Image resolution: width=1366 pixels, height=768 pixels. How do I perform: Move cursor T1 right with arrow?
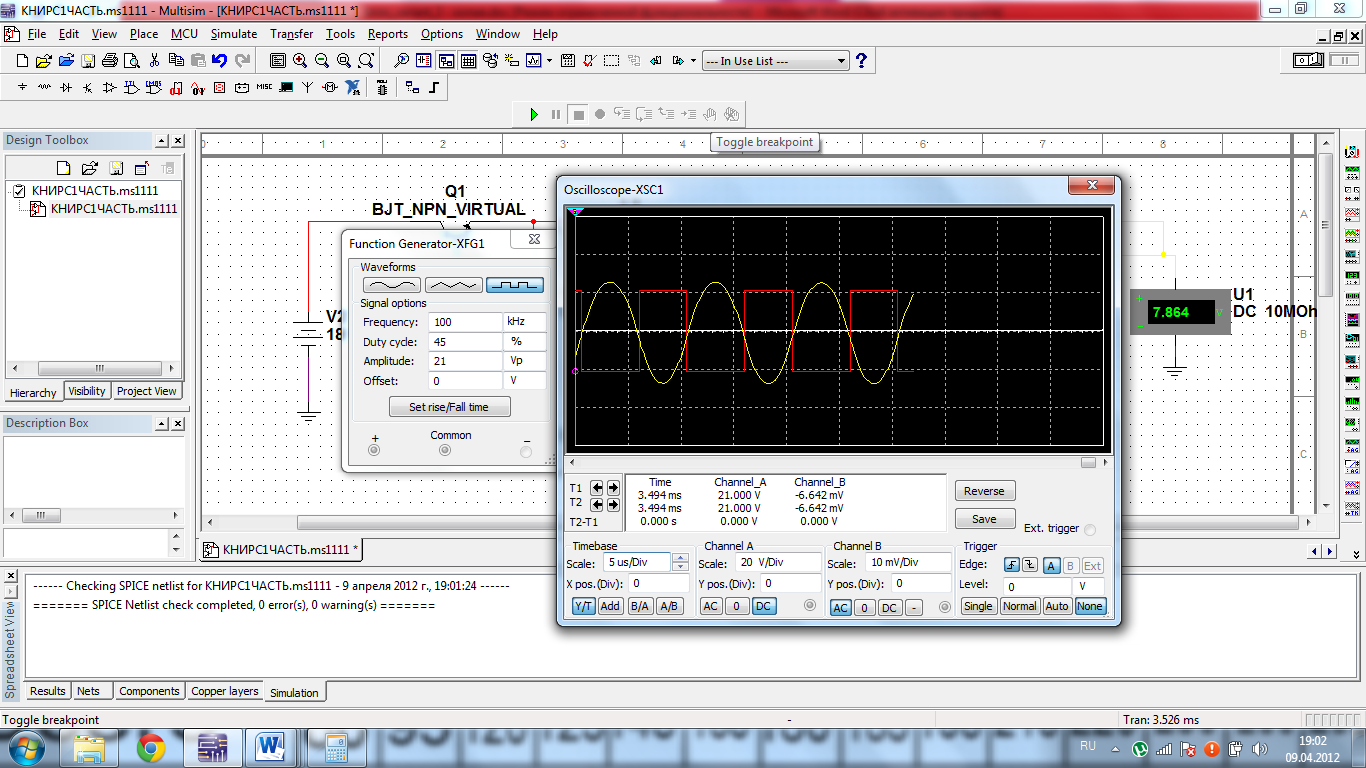click(x=613, y=488)
